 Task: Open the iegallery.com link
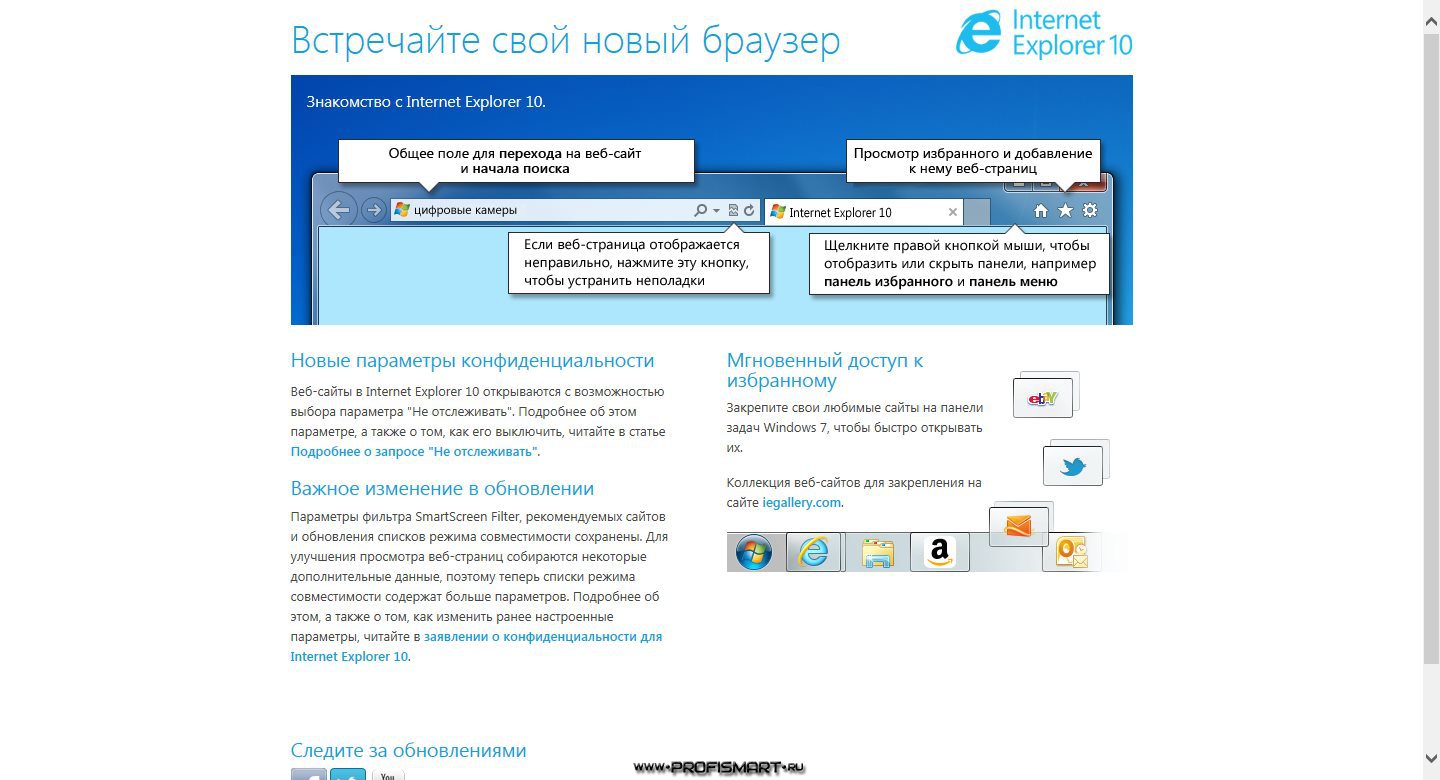tap(802, 502)
